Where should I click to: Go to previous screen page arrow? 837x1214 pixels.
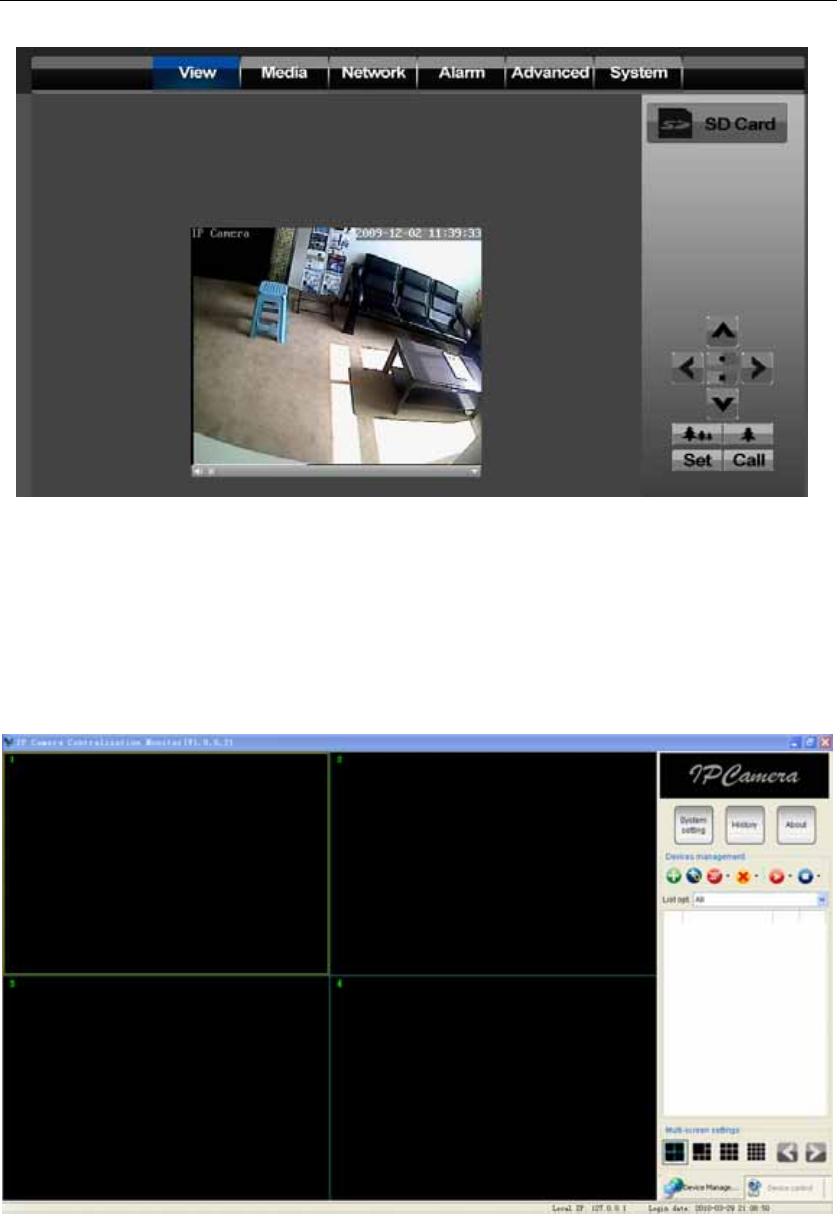click(787, 1152)
